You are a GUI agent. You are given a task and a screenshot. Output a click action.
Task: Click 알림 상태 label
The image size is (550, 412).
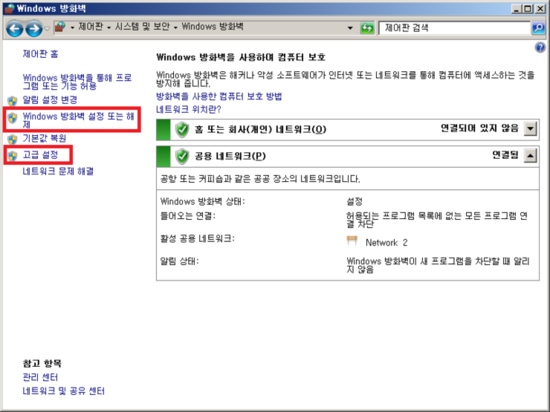179,262
